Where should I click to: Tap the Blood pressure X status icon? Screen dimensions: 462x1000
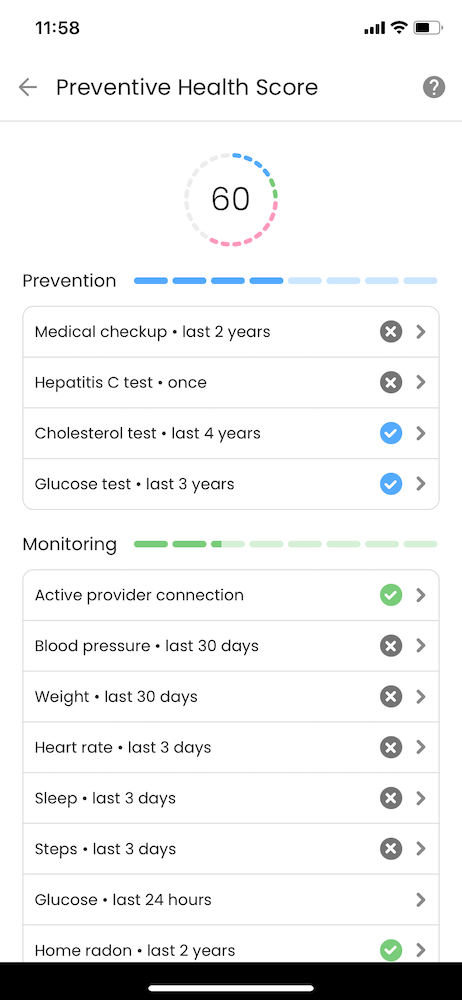coord(391,646)
